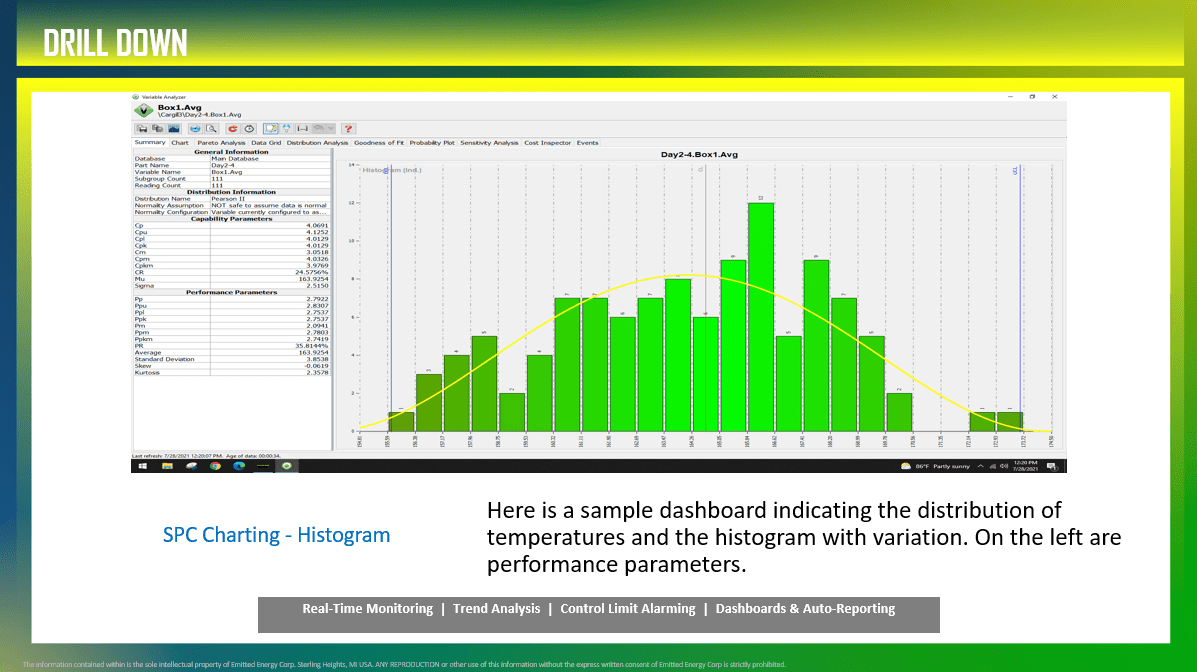Click the save icon in Variable Analyzer toolbar
Screen dimensions: 1197x672
(x=142, y=129)
